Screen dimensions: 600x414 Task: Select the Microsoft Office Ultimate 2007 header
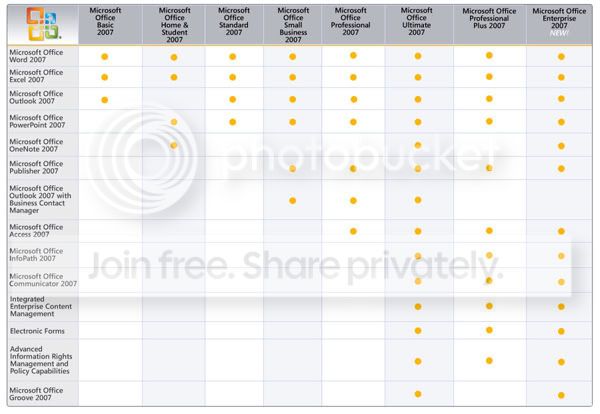tap(417, 21)
